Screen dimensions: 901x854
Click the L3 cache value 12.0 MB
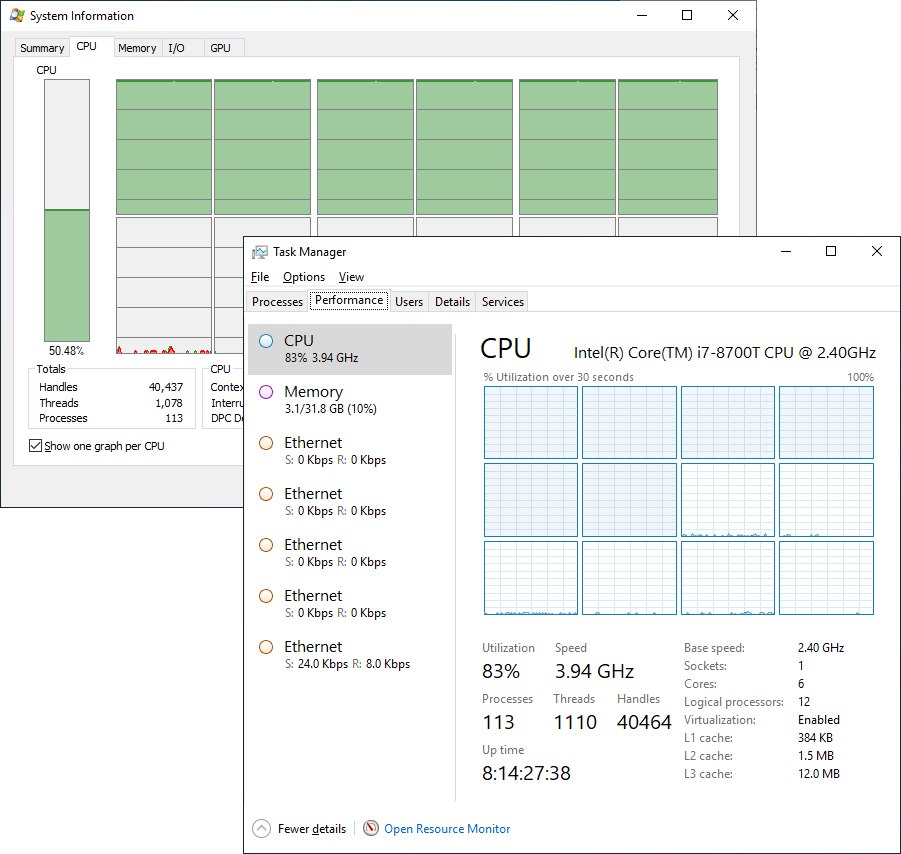tap(819, 774)
